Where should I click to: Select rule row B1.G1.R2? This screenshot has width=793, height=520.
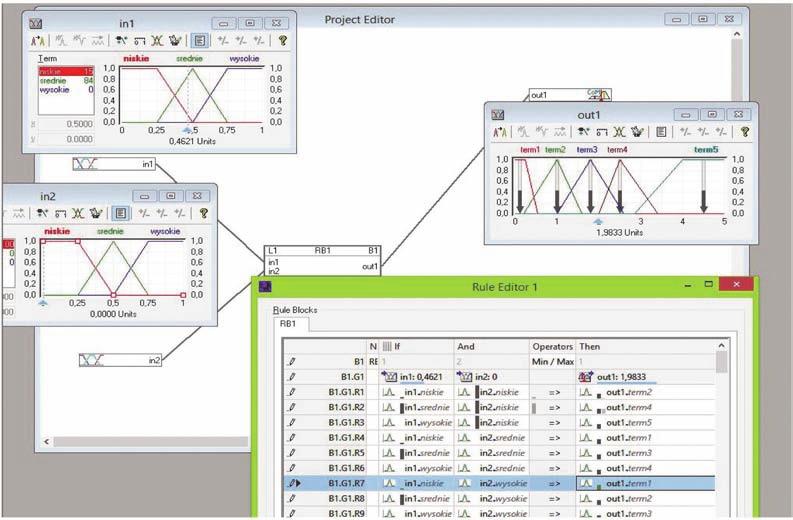(499, 407)
